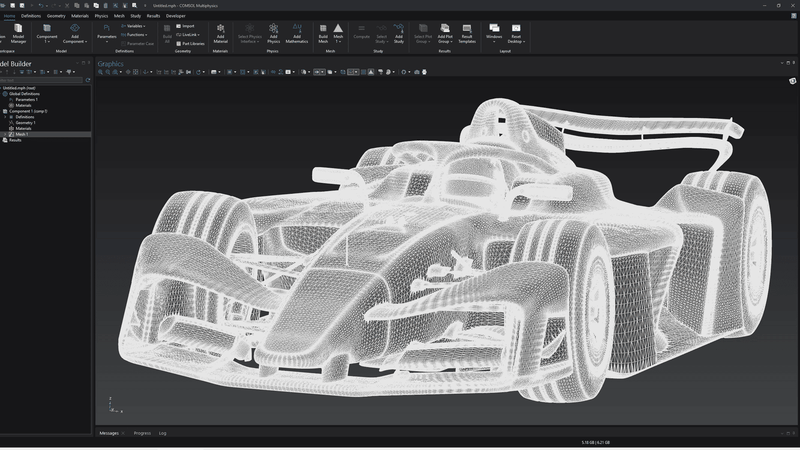
Task: Click Import in the Geometry group
Action: (x=185, y=26)
